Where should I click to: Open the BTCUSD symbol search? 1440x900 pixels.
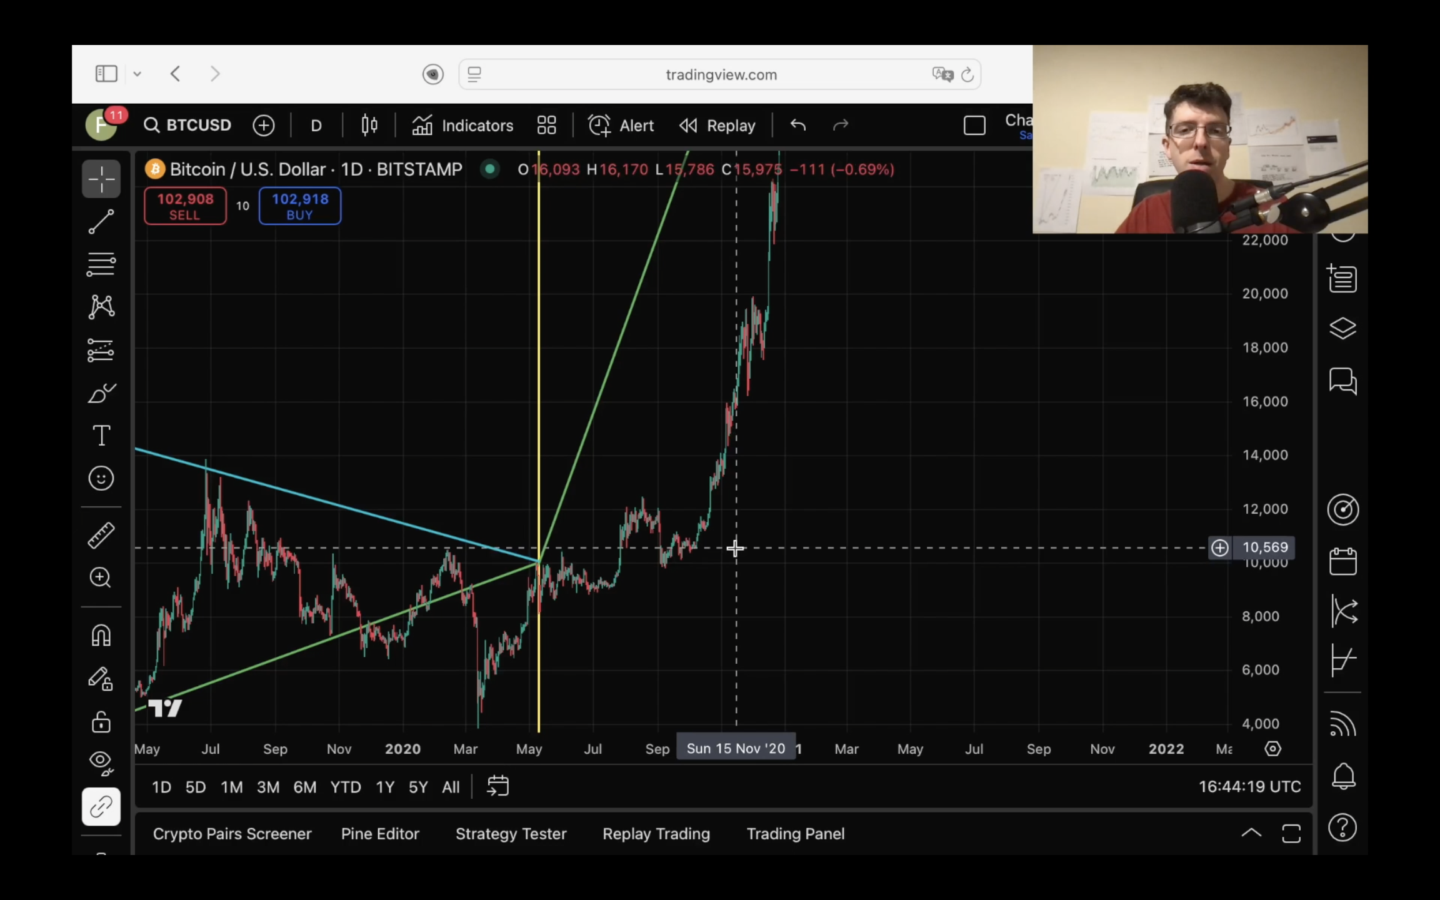(188, 125)
